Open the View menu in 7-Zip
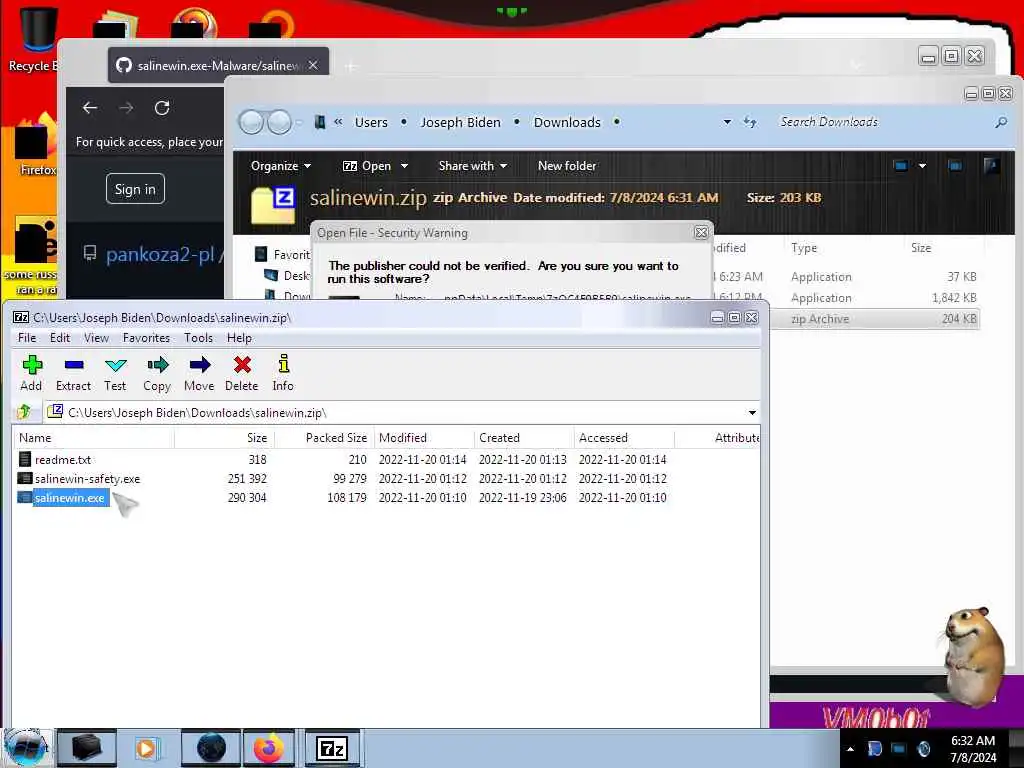 96,338
